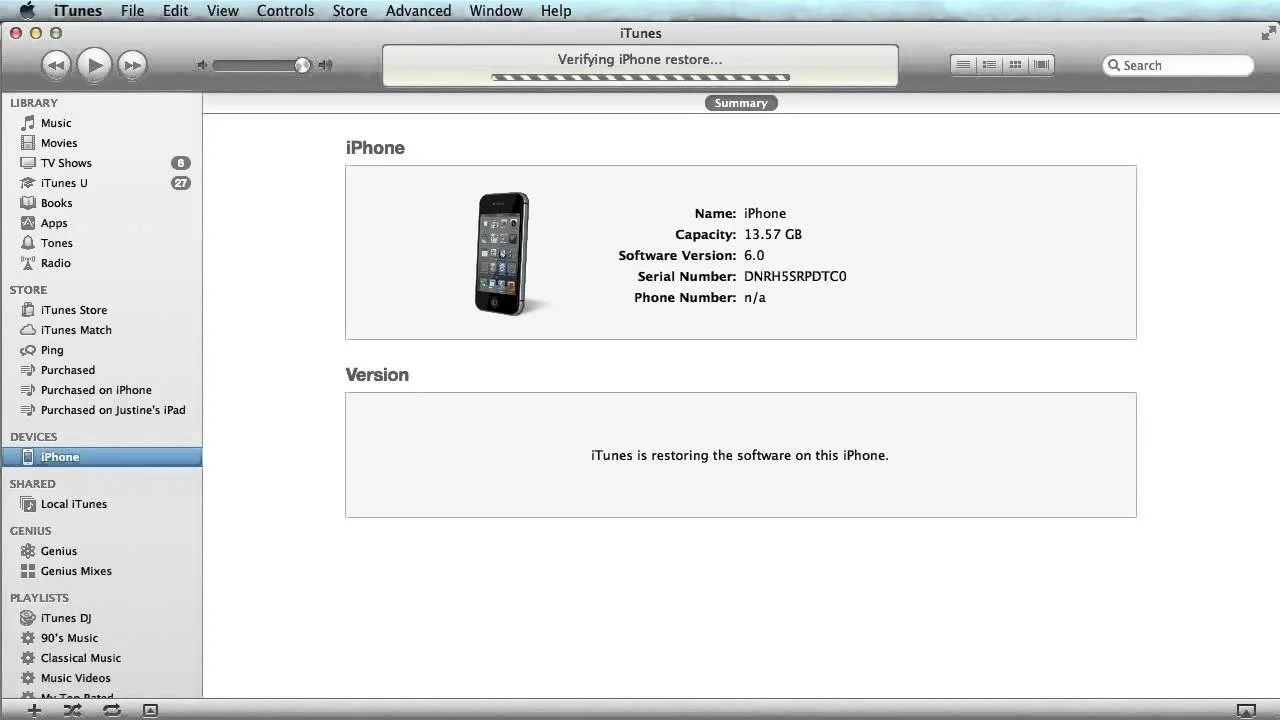Enter full screen with the arrows icon
Image resolution: width=1280 pixels, height=720 pixels.
click(x=1269, y=33)
